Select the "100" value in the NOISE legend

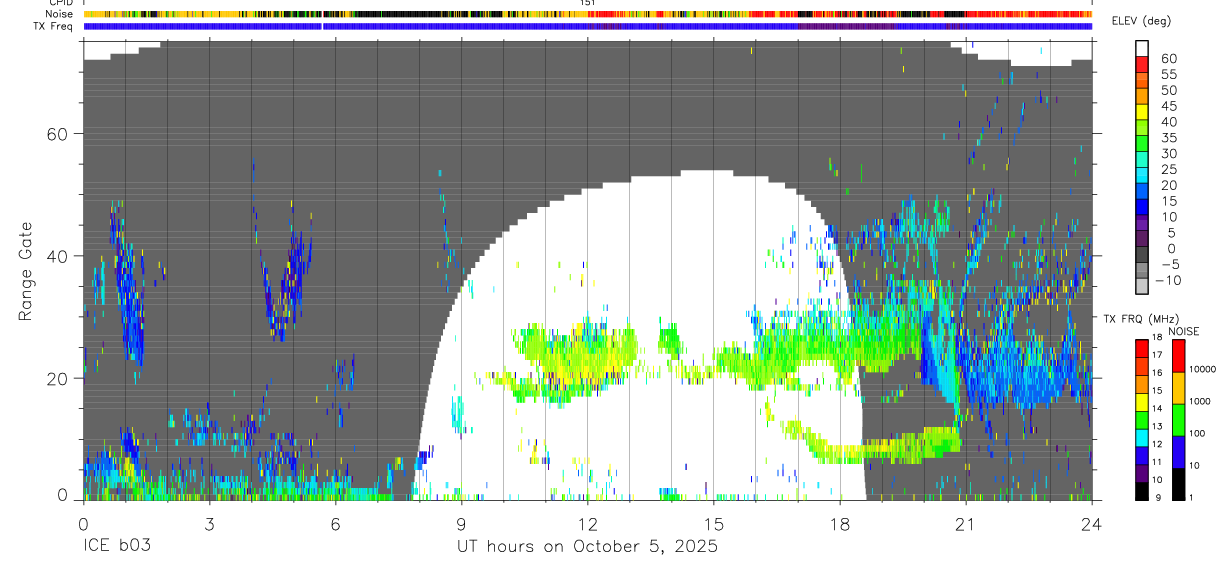[x=1198, y=434]
